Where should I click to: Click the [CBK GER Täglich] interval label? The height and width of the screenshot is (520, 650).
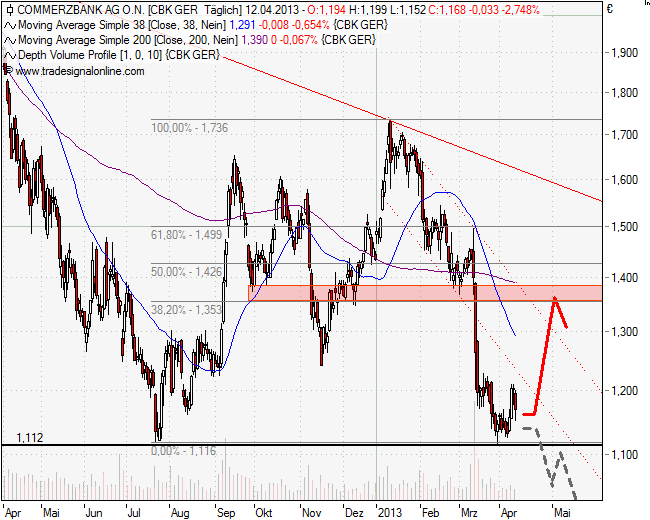tap(194, 10)
